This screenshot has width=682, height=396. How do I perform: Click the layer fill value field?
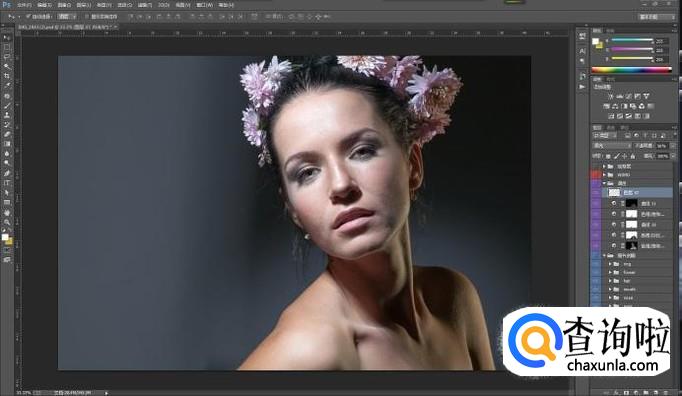(662, 156)
